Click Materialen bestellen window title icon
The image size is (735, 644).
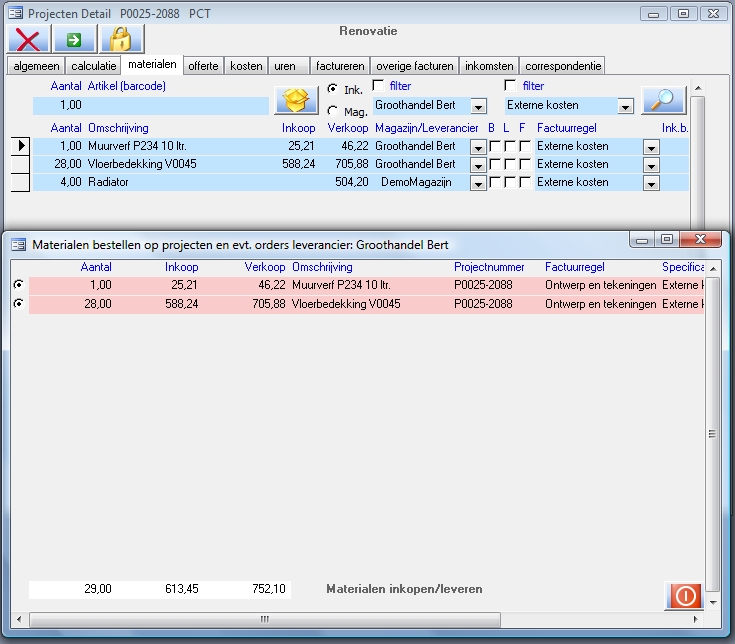(x=18, y=245)
